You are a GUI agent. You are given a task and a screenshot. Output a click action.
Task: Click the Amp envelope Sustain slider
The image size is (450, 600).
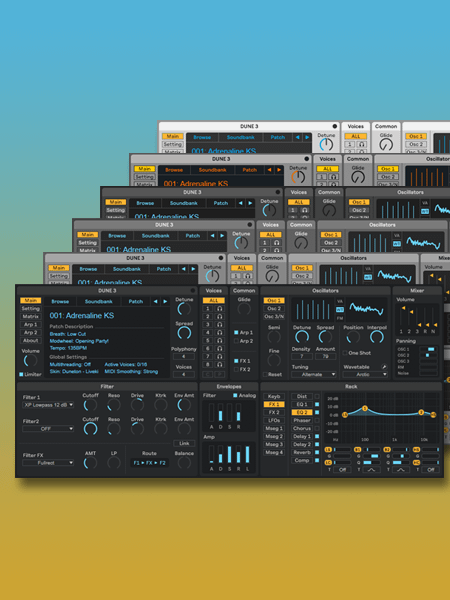[230, 454]
